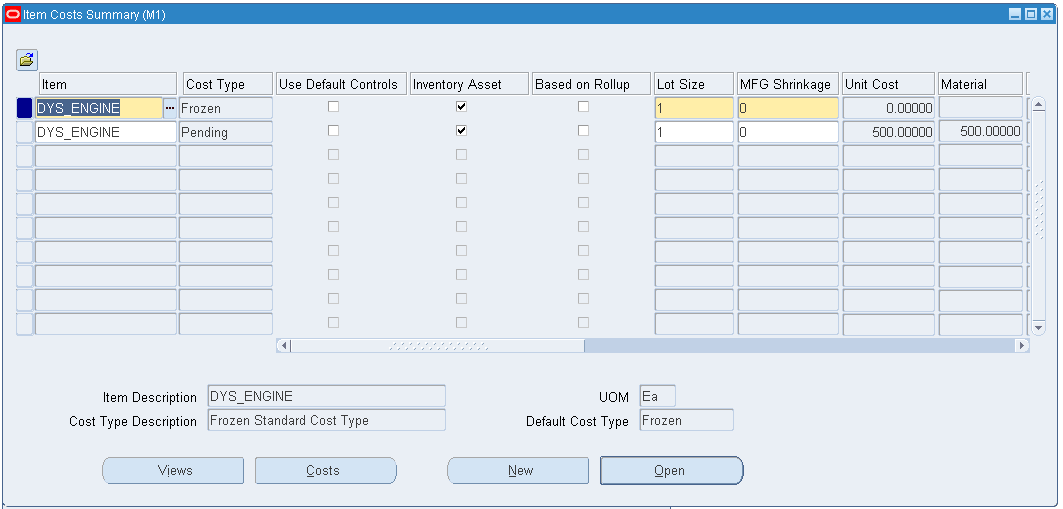Click the vertical scrollbar down arrow

click(1039, 327)
